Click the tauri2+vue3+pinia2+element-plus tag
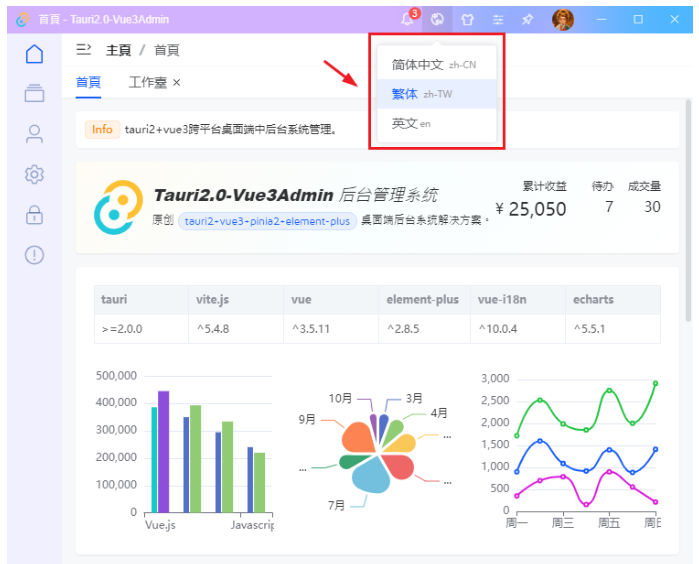Image resolution: width=699 pixels, height=564 pixels. pyautogui.click(x=267, y=221)
